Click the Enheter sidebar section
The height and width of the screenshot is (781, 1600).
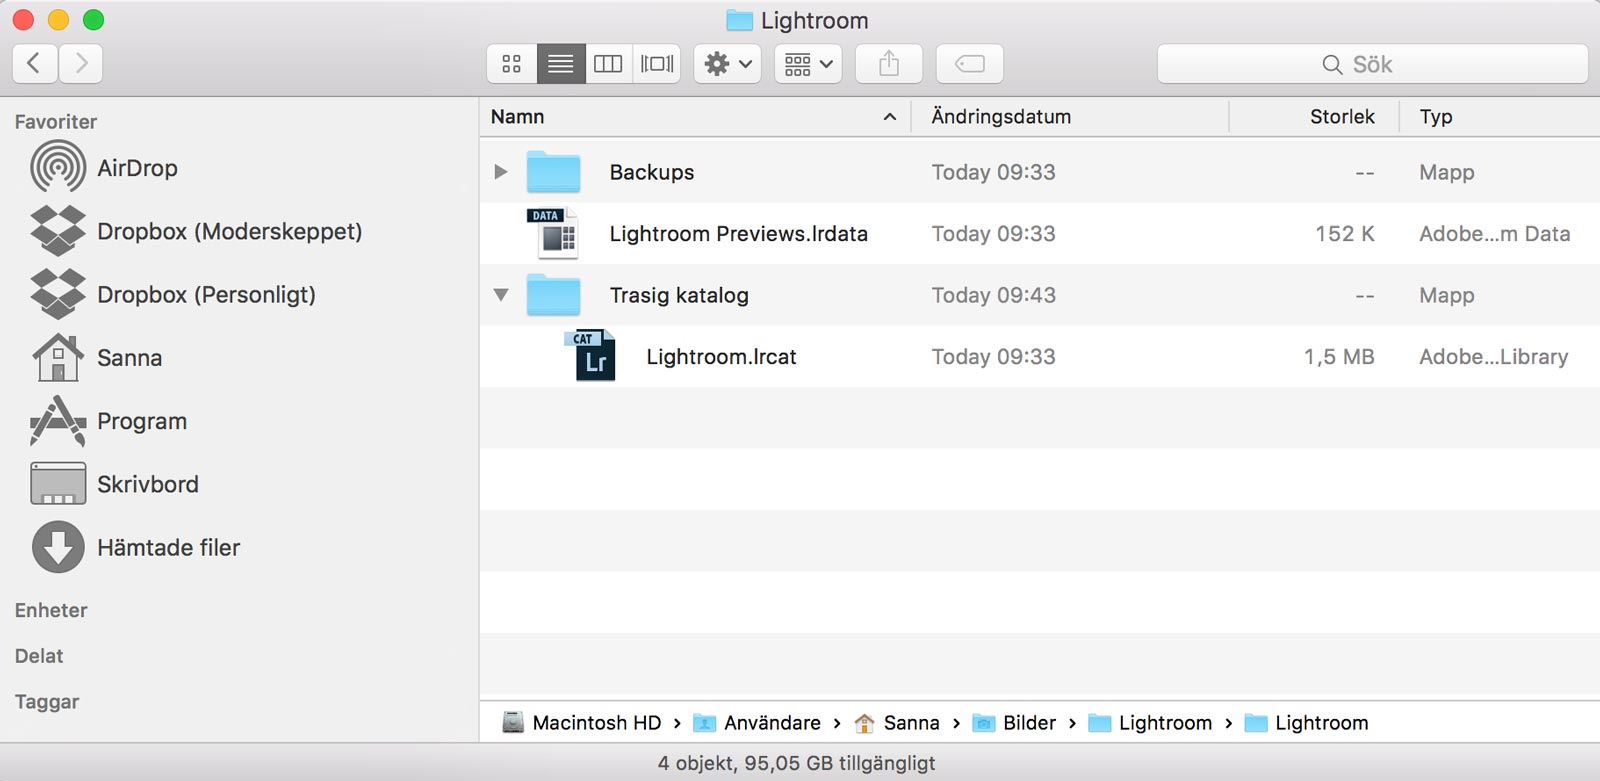coord(51,610)
